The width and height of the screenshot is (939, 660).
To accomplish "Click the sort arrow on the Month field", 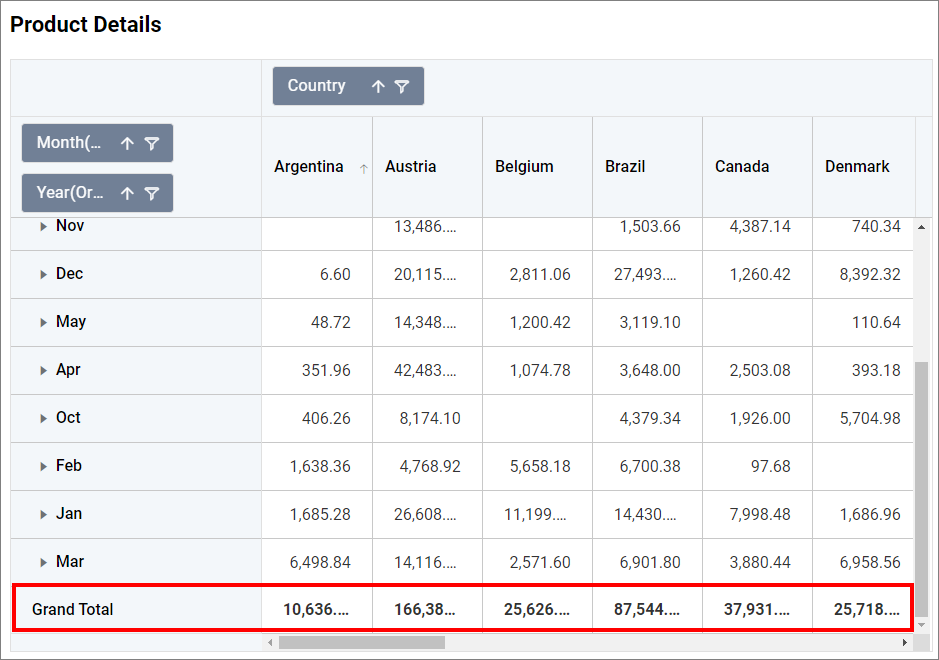I will (127, 144).
